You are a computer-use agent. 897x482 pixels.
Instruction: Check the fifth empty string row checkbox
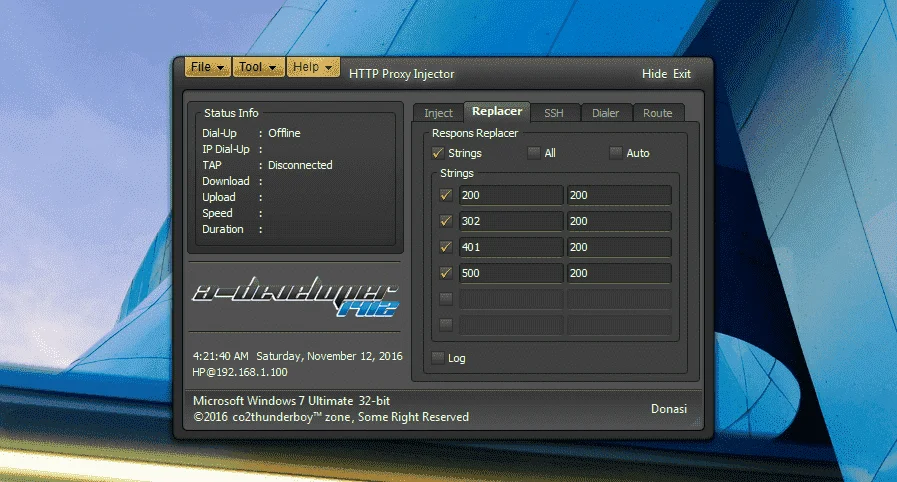click(x=446, y=298)
